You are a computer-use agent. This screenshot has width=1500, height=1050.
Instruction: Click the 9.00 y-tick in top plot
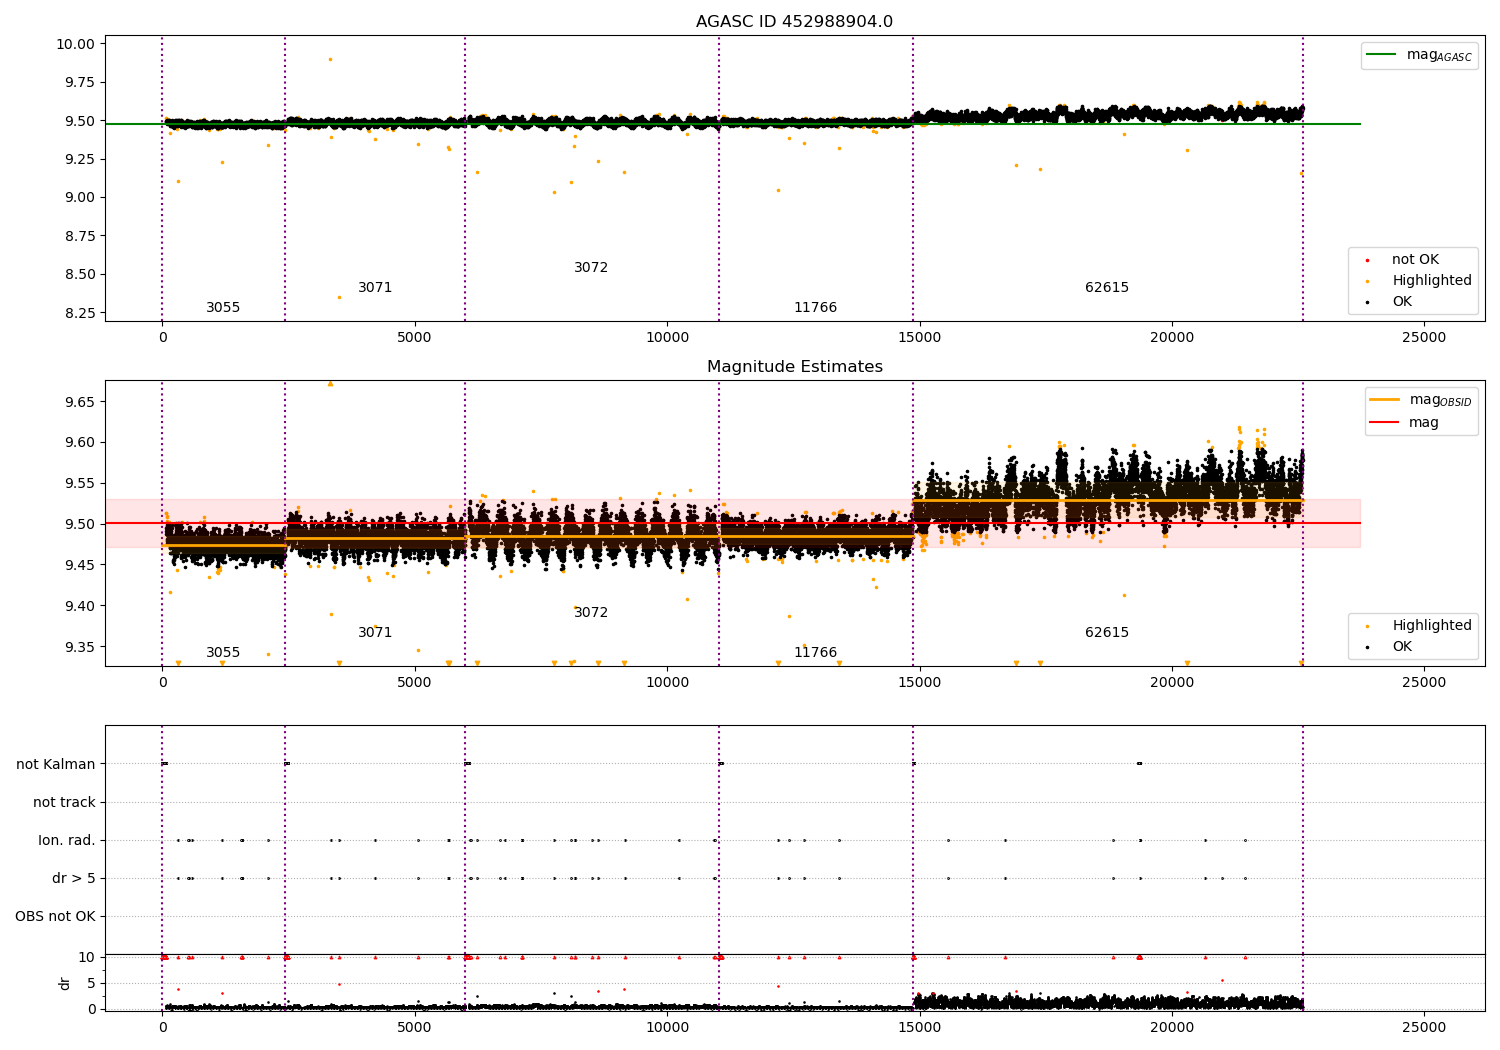coord(79,197)
